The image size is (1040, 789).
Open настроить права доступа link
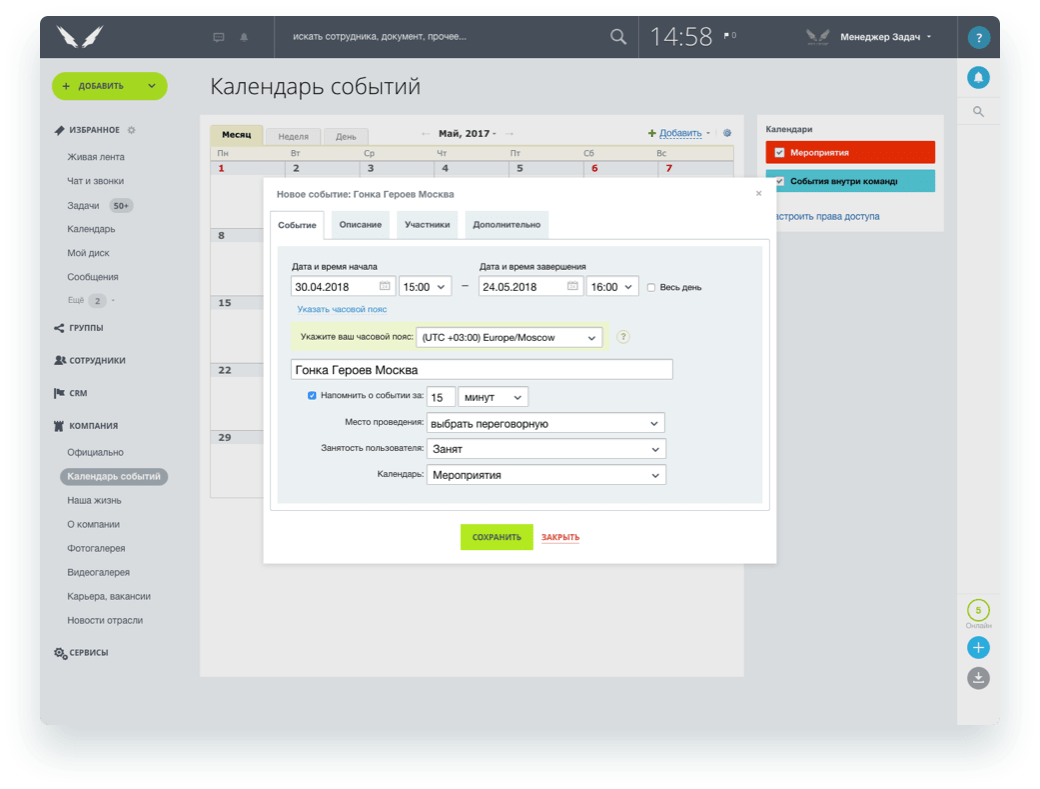point(828,216)
